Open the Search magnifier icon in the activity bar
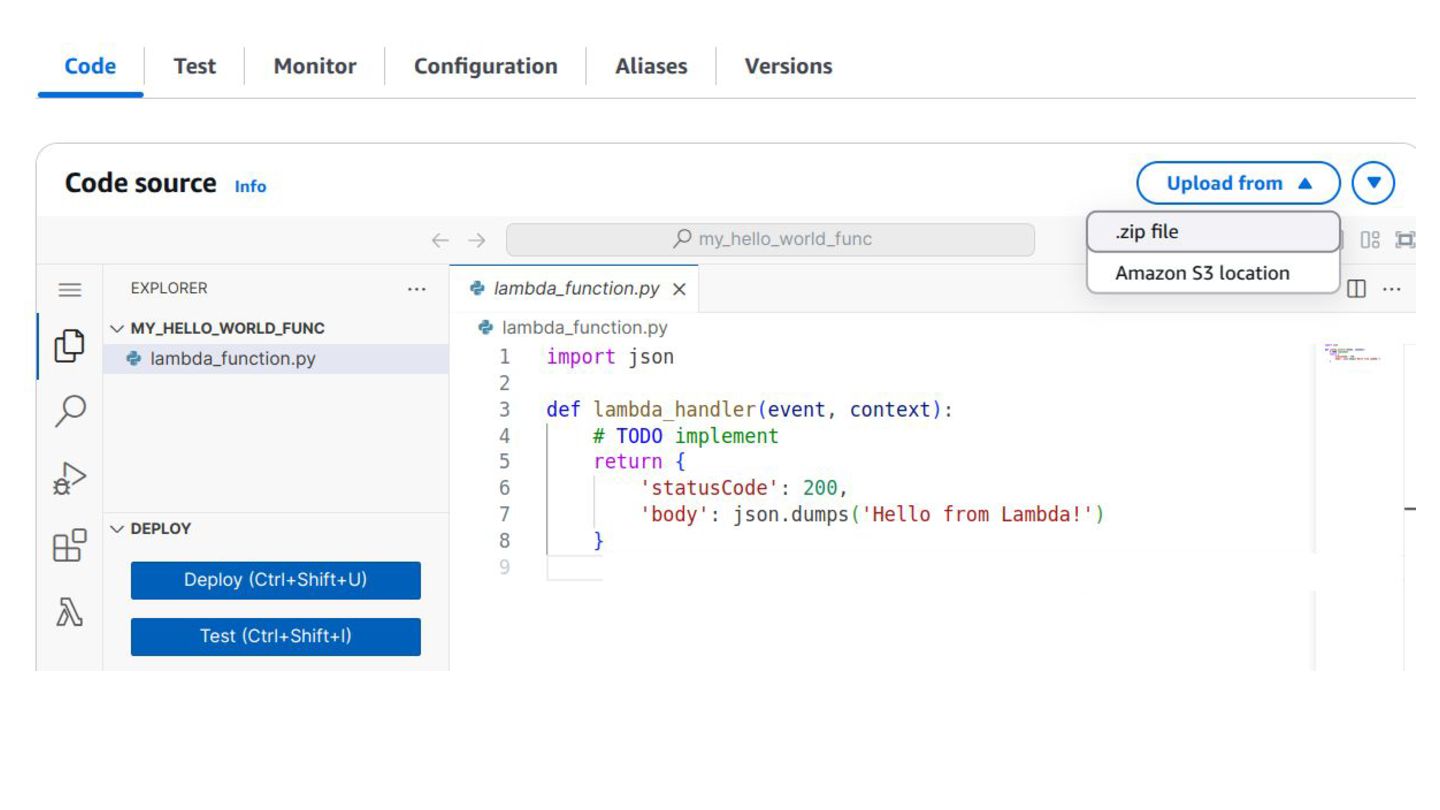This screenshot has height=810, width=1440. pos(69,410)
